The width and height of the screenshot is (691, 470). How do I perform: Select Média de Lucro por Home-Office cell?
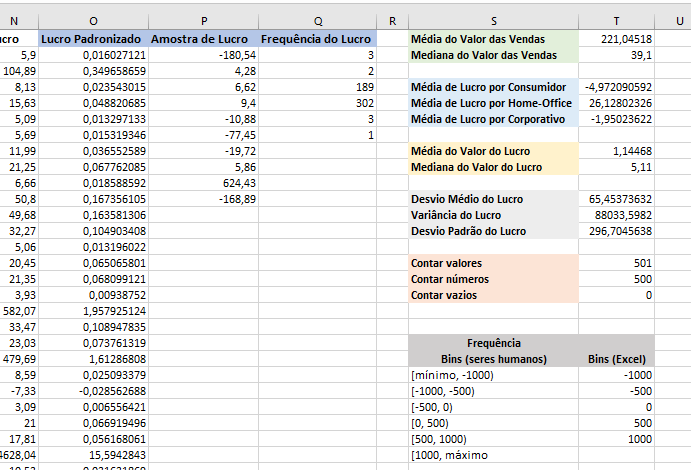coord(494,103)
